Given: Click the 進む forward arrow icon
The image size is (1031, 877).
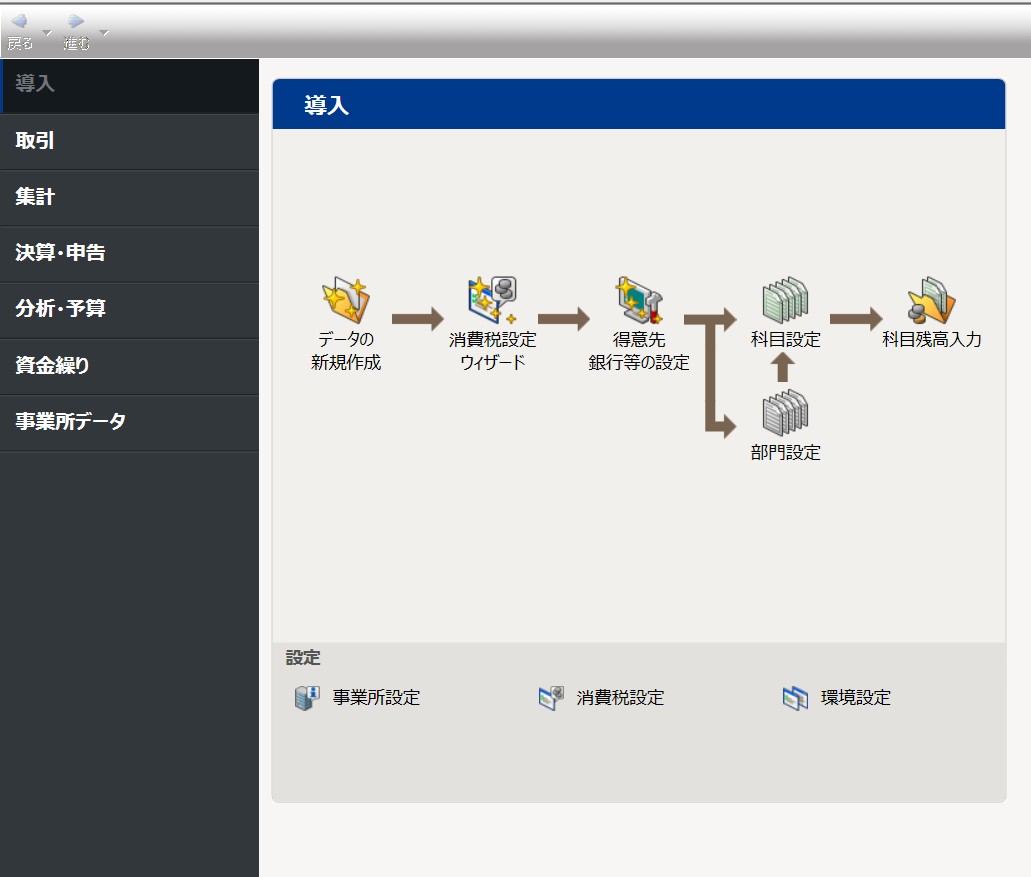Looking at the screenshot, I should (76, 22).
